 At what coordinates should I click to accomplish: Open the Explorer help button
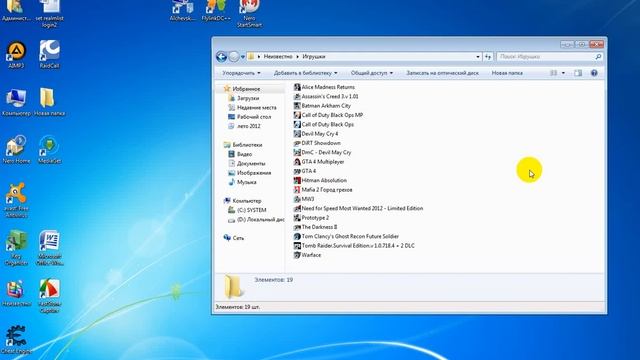(x=594, y=73)
